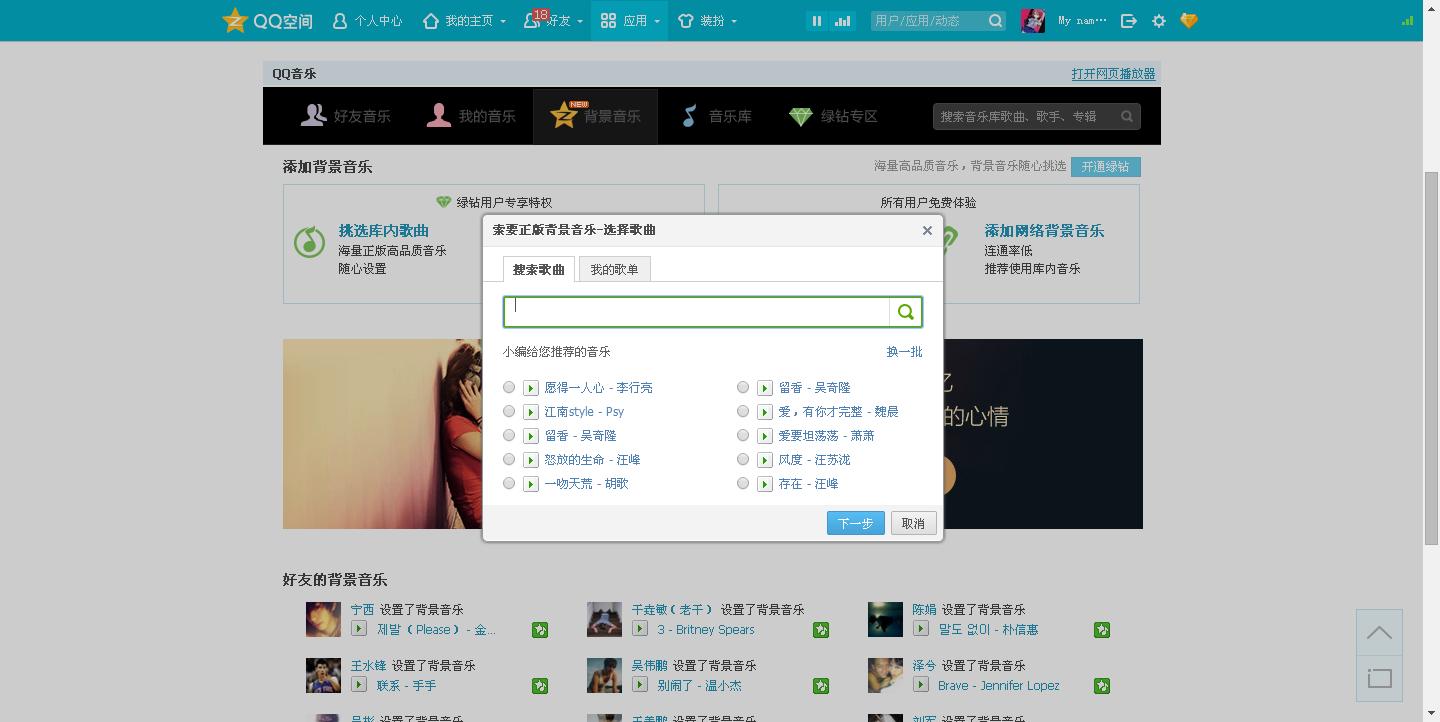Screen dimensions: 1440x722
Task: Click the back-to-top arrow button
Action: click(1379, 633)
